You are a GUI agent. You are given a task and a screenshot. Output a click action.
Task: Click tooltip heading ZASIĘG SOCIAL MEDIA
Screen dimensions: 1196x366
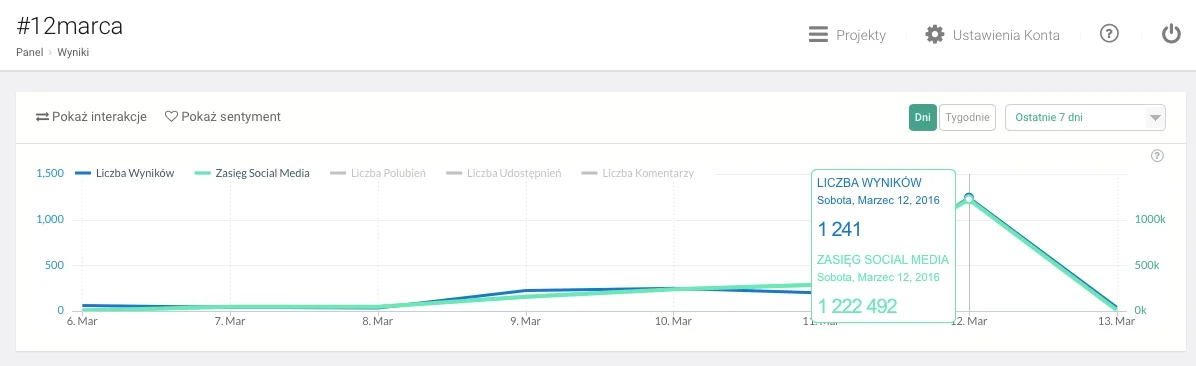pos(883,260)
